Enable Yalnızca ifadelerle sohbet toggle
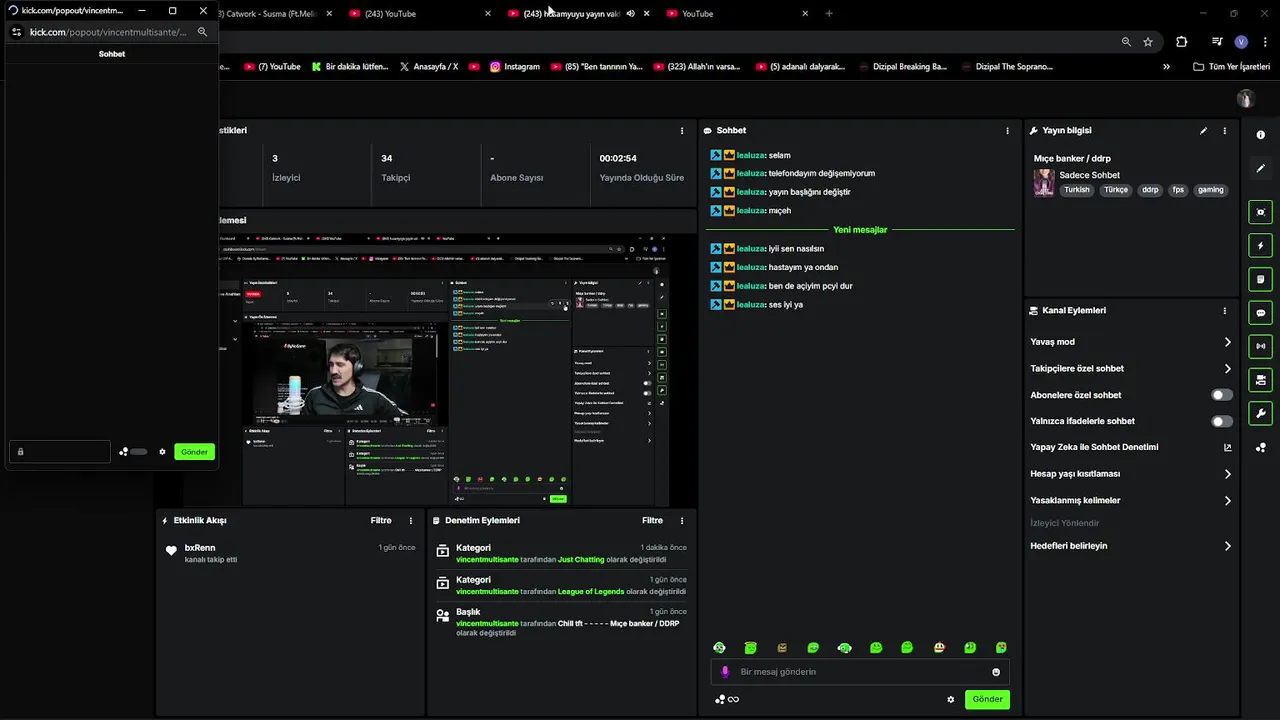The height and width of the screenshot is (720, 1280). click(x=1222, y=421)
